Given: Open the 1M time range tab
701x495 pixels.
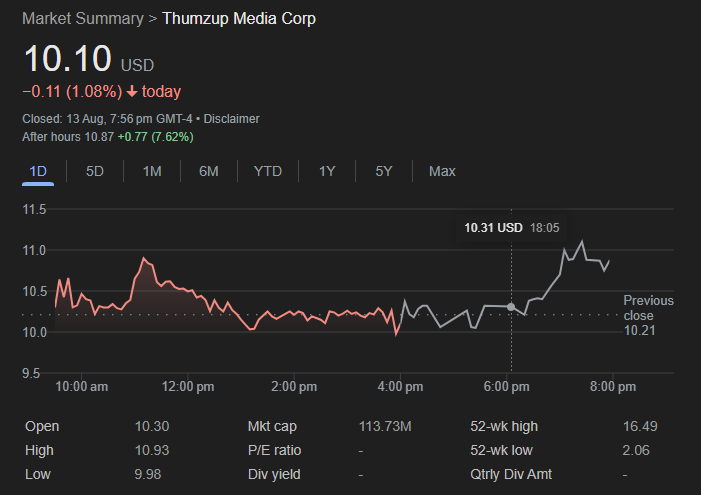Looking at the screenshot, I should [152, 171].
